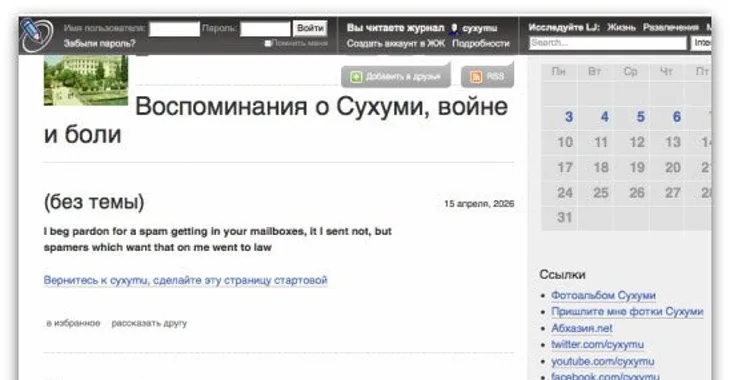The width and height of the screenshot is (730, 380).
Task: Click calendar day 24
Action: pos(565,192)
